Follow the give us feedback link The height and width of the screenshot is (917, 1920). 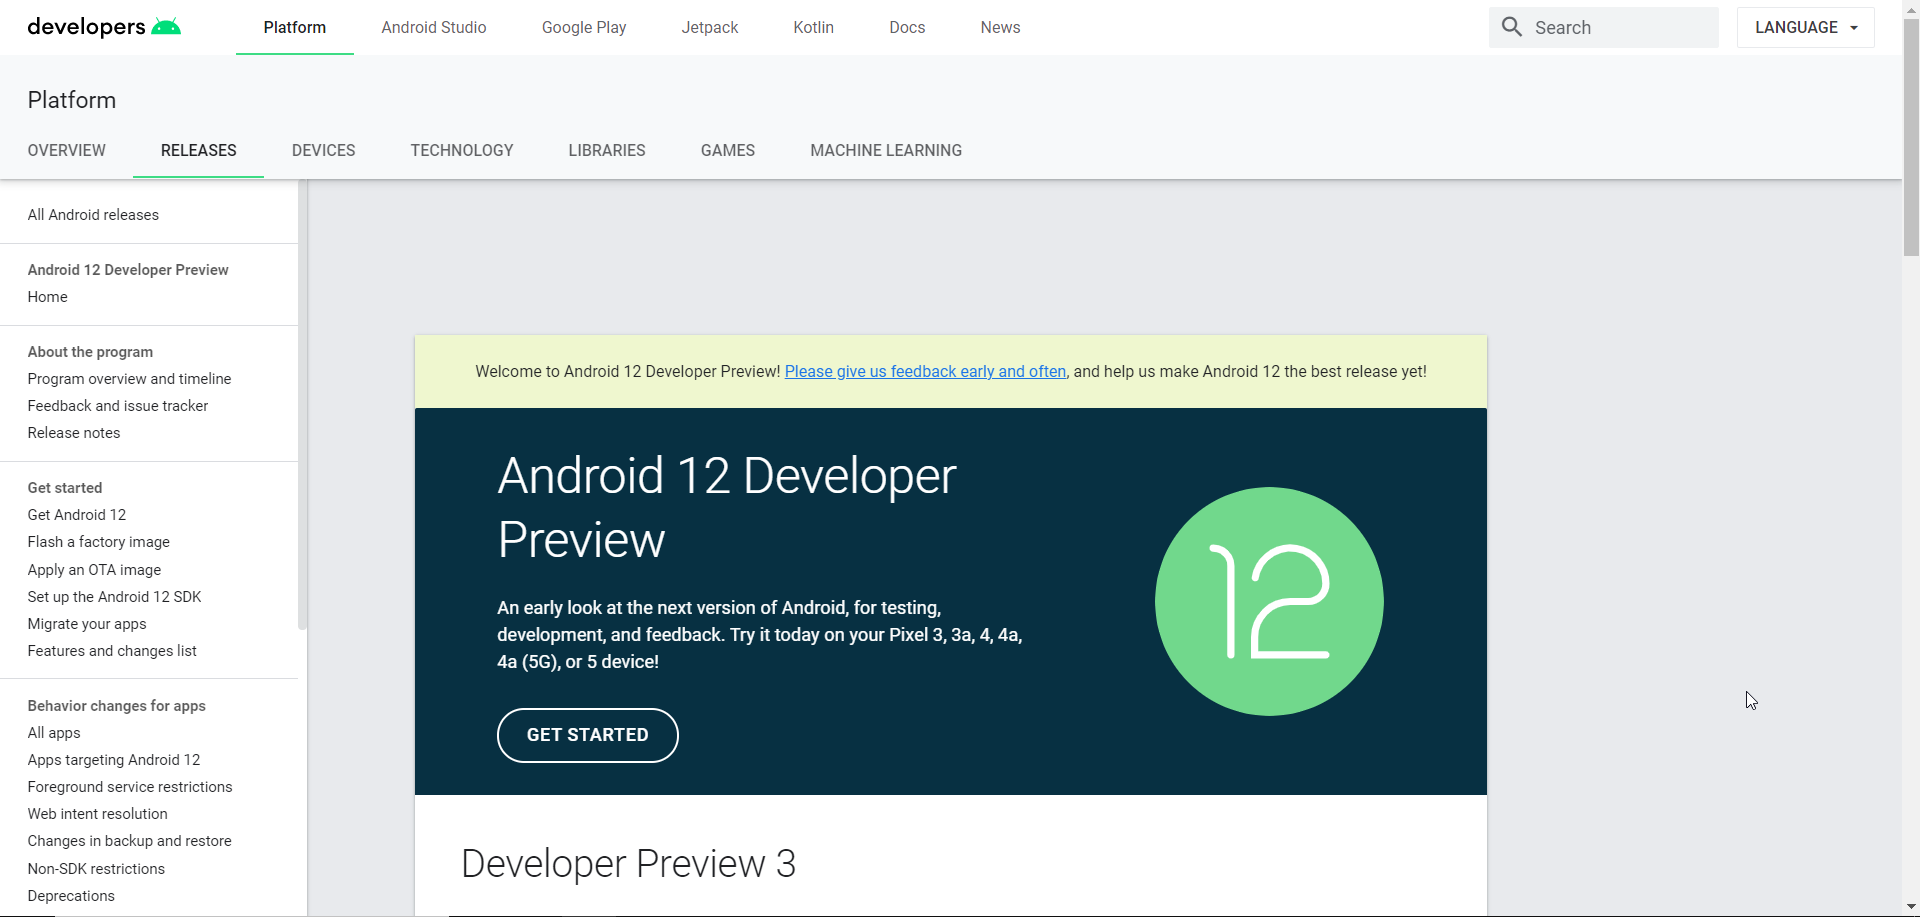tap(925, 371)
